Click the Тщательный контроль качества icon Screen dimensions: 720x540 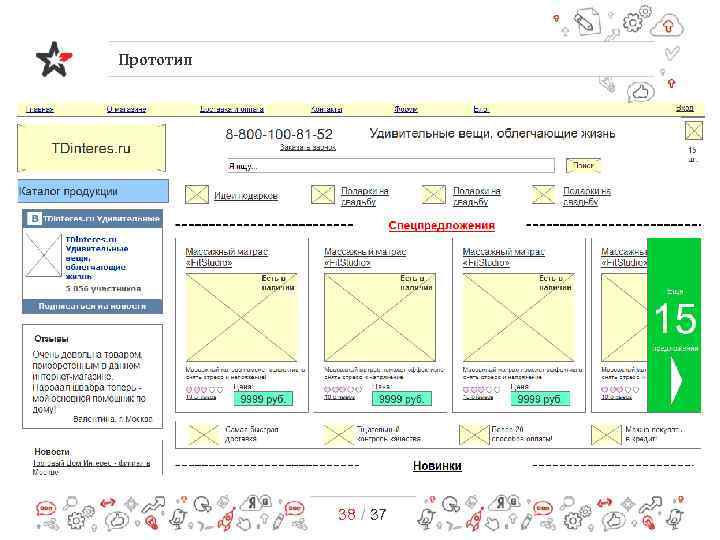338,434
